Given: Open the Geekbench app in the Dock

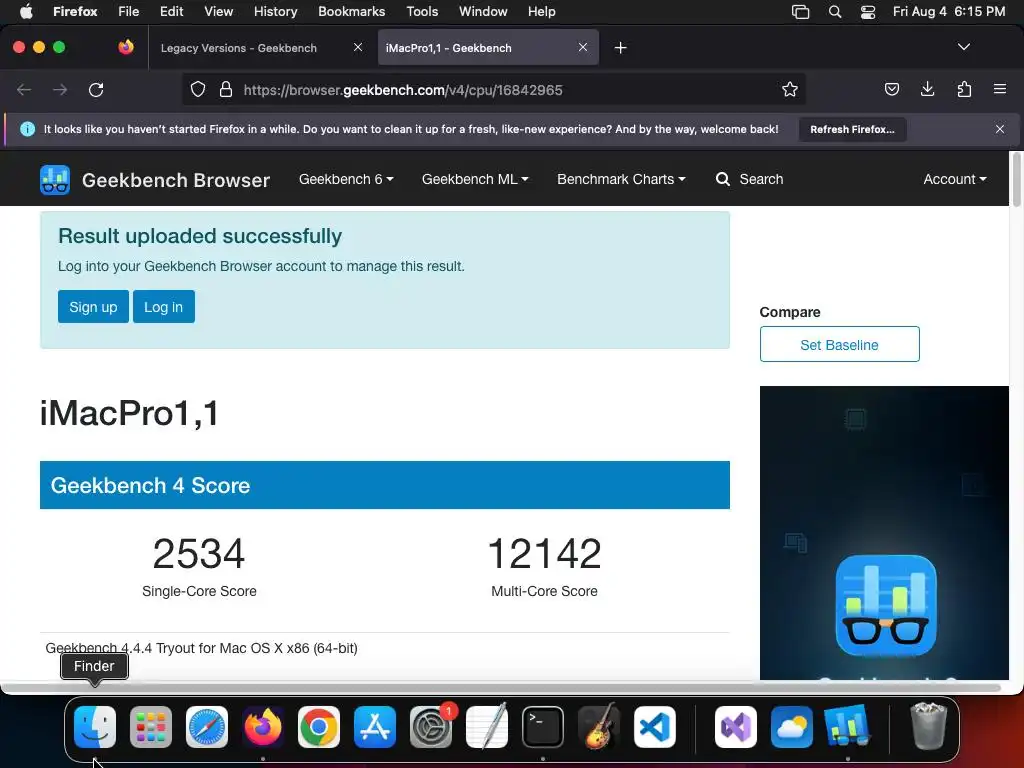Looking at the screenshot, I should (x=848, y=727).
